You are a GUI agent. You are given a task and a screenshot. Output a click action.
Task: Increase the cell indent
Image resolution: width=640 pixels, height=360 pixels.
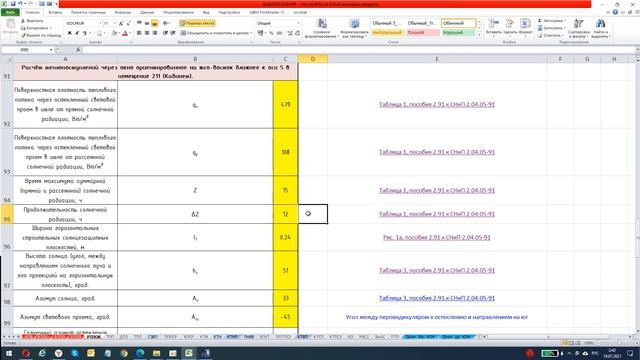[x=173, y=33]
